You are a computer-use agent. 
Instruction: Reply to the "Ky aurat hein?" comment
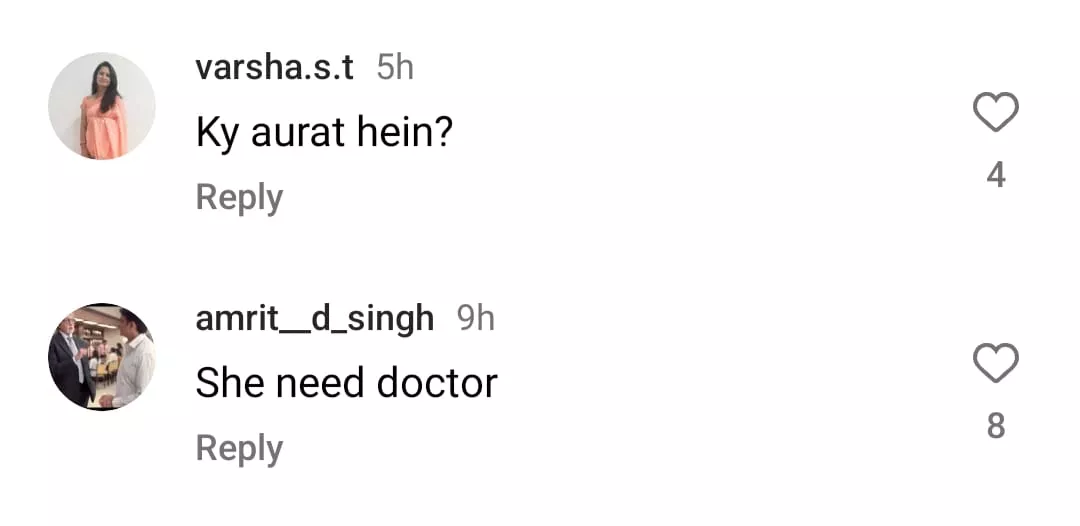click(239, 197)
